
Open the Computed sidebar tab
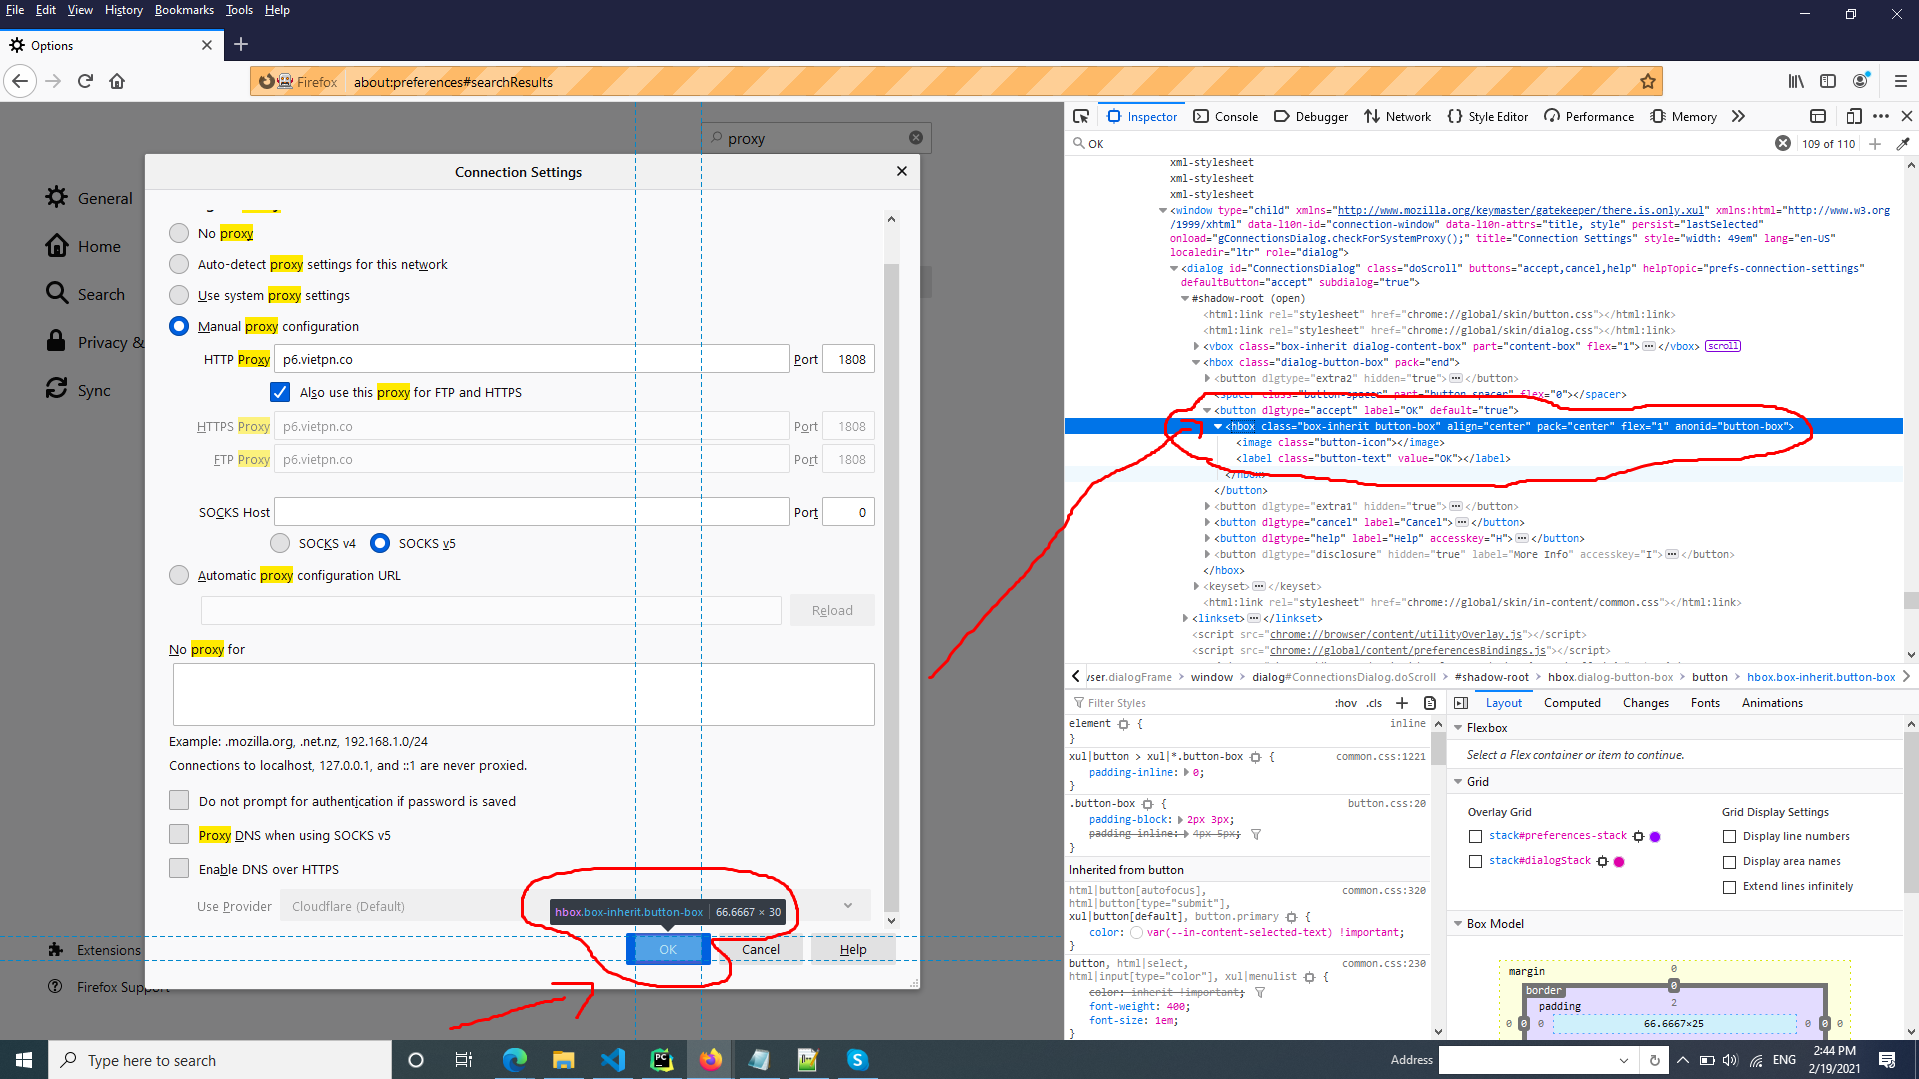[x=1572, y=703]
